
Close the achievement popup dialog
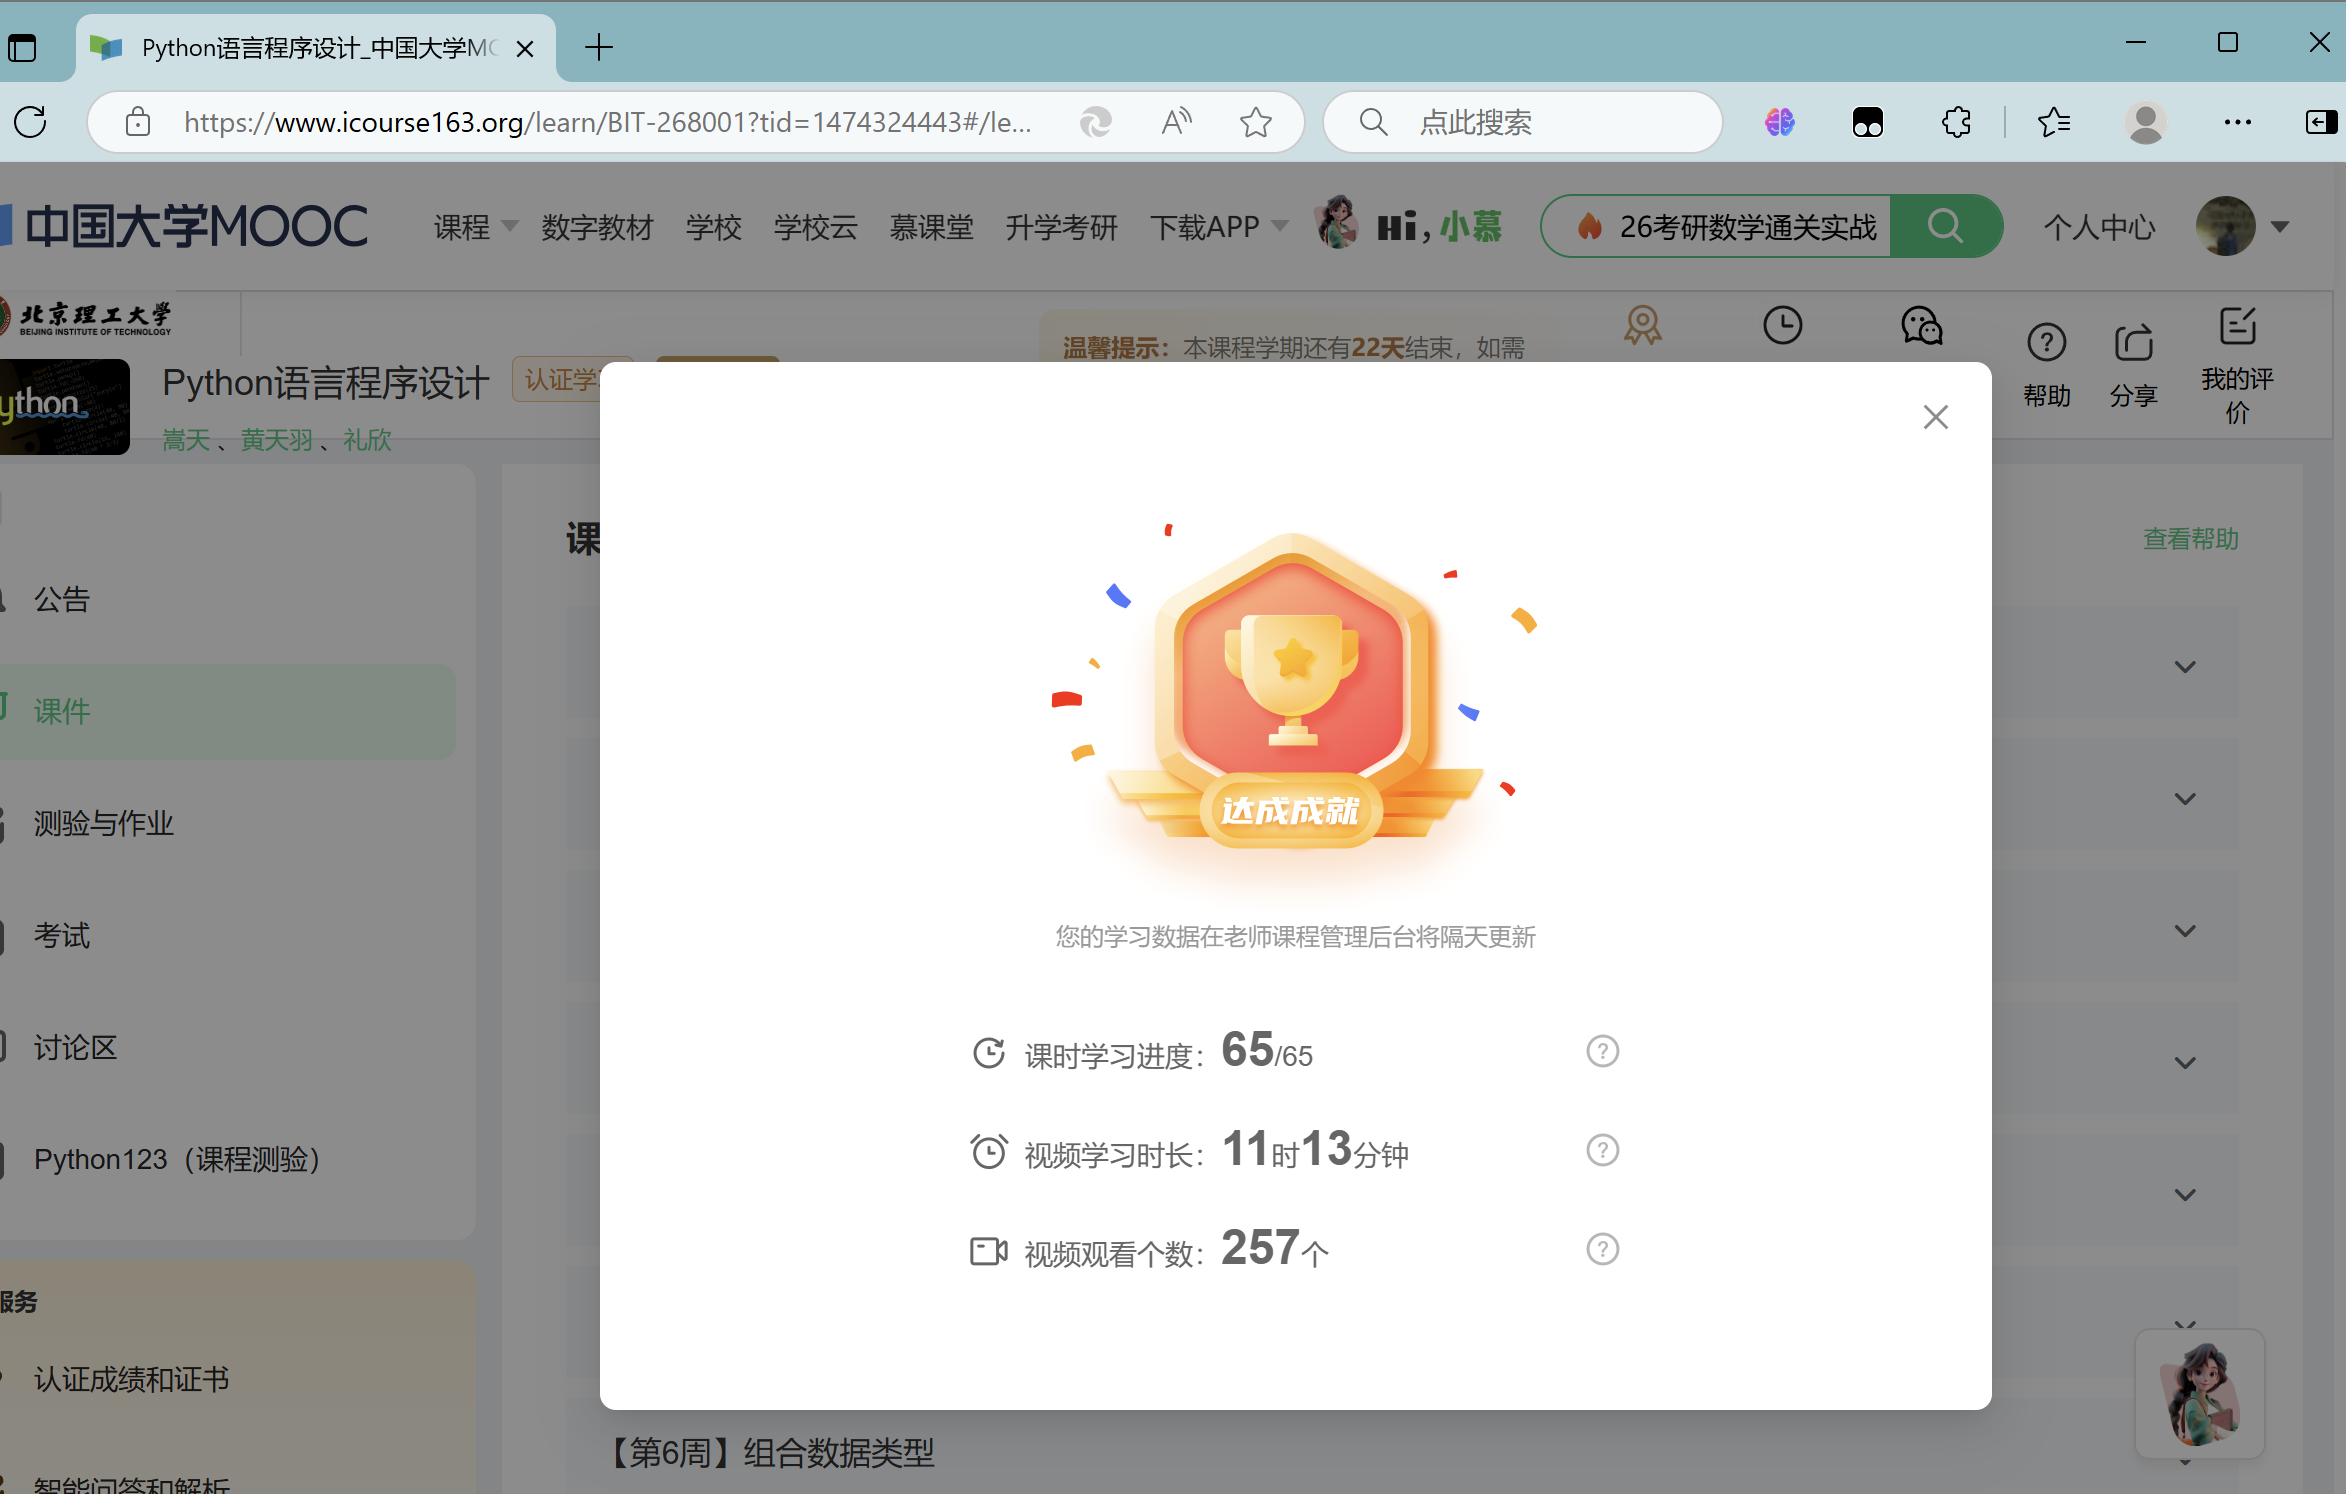click(x=1935, y=417)
